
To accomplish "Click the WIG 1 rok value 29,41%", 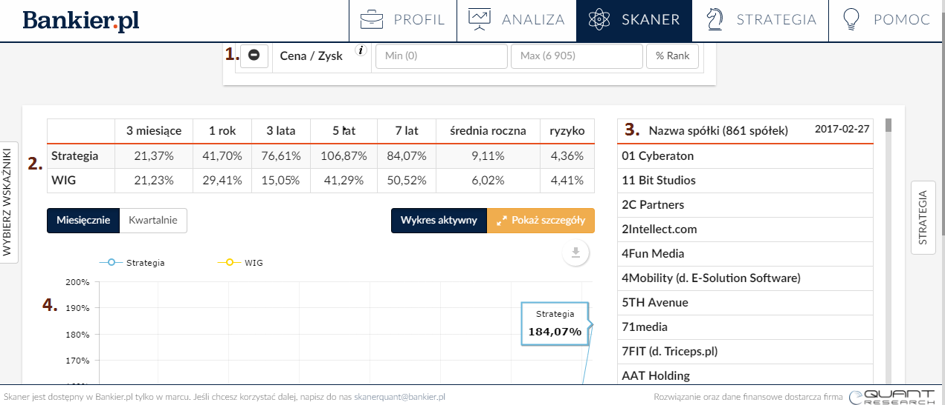I will click(x=222, y=180).
